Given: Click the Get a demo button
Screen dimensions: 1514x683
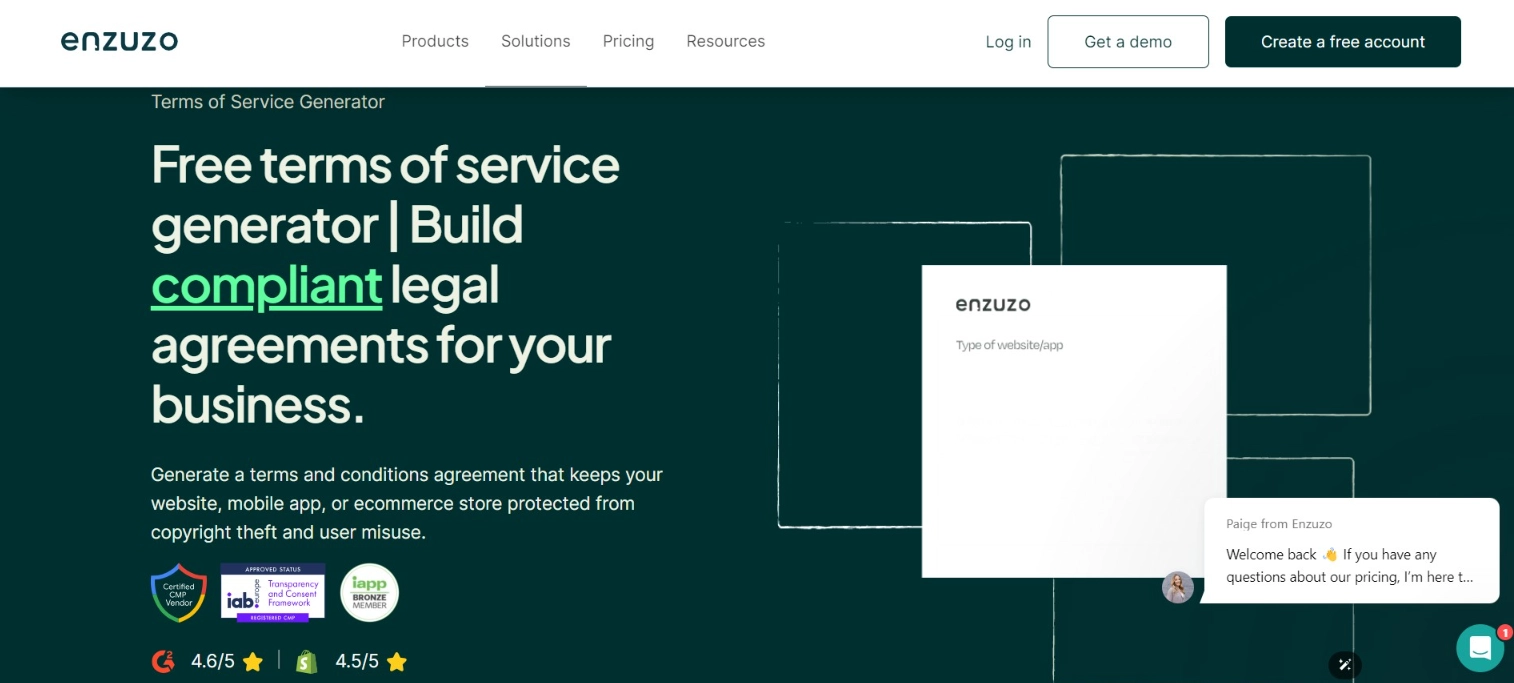Looking at the screenshot, I should [1128, 42].
